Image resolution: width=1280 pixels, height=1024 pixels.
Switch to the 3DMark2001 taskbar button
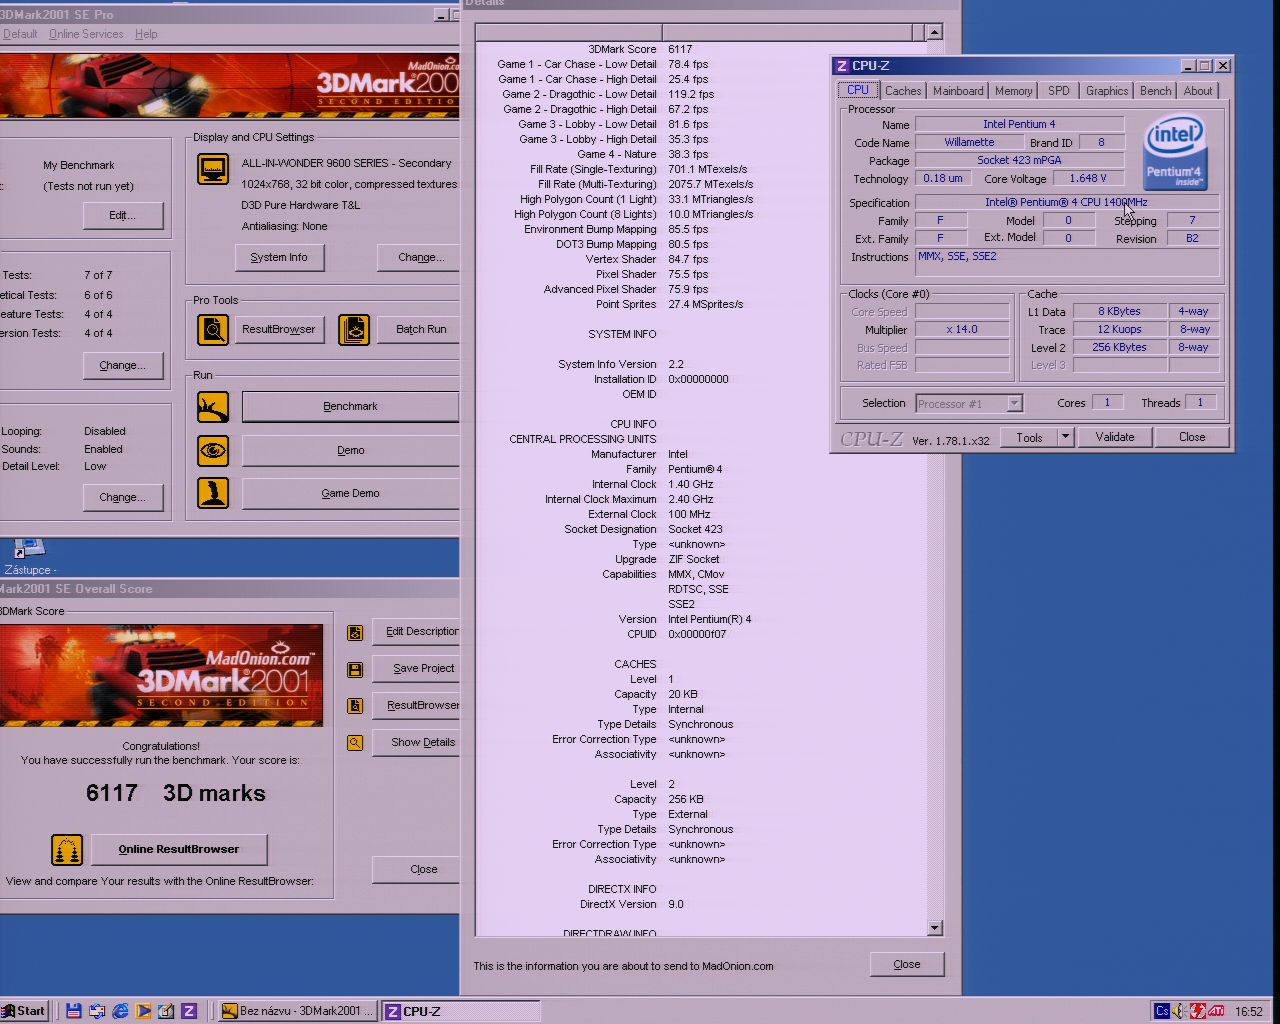click(298, 1011)
